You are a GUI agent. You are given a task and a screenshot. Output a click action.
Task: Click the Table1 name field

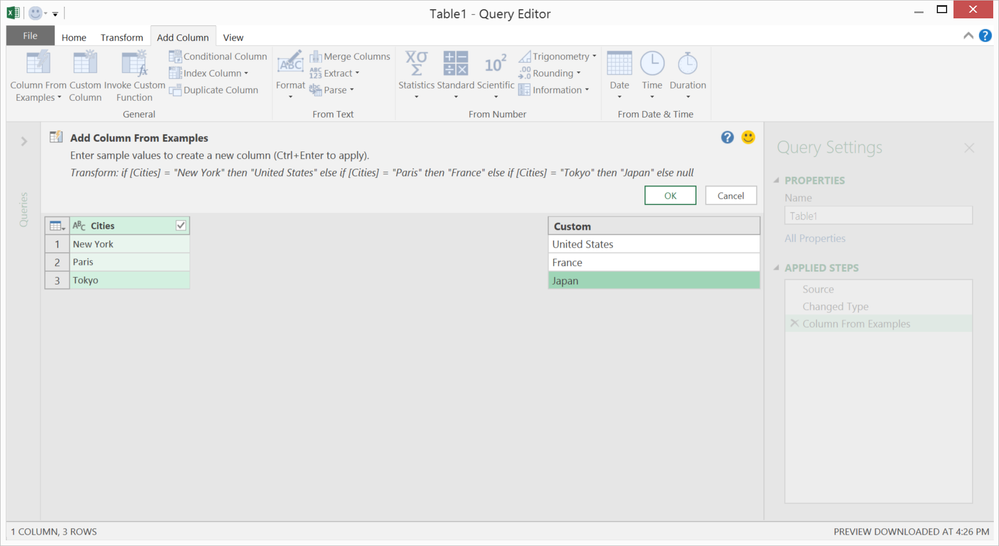click(x=879, y=216)
